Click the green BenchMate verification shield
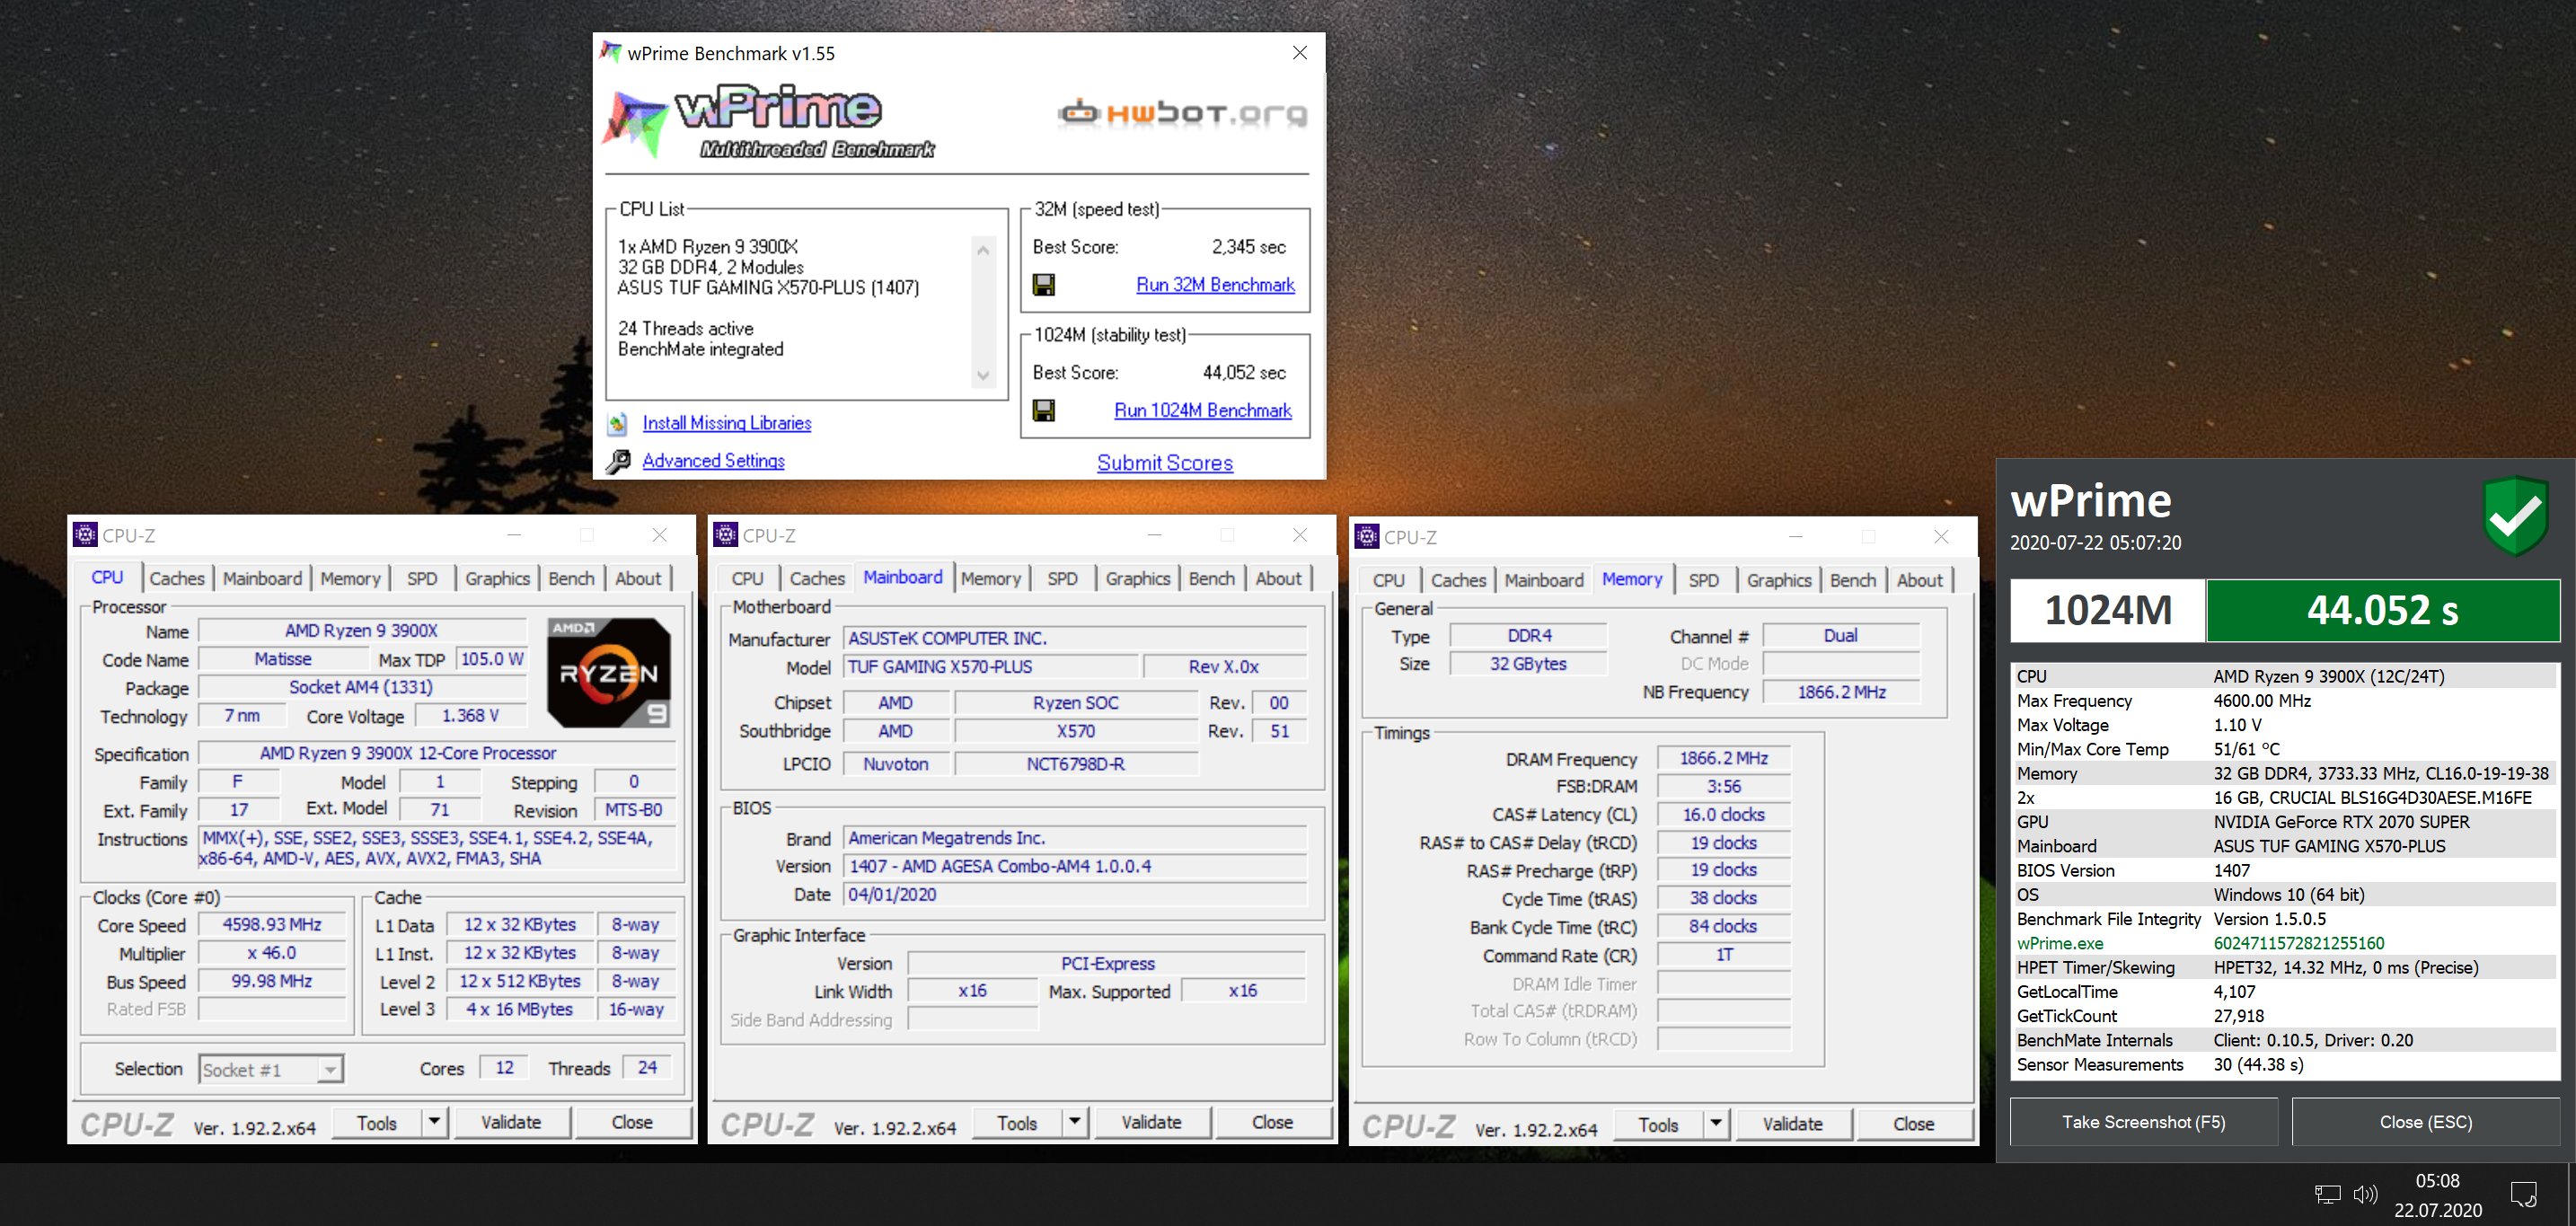 (x=2515, y=516)
